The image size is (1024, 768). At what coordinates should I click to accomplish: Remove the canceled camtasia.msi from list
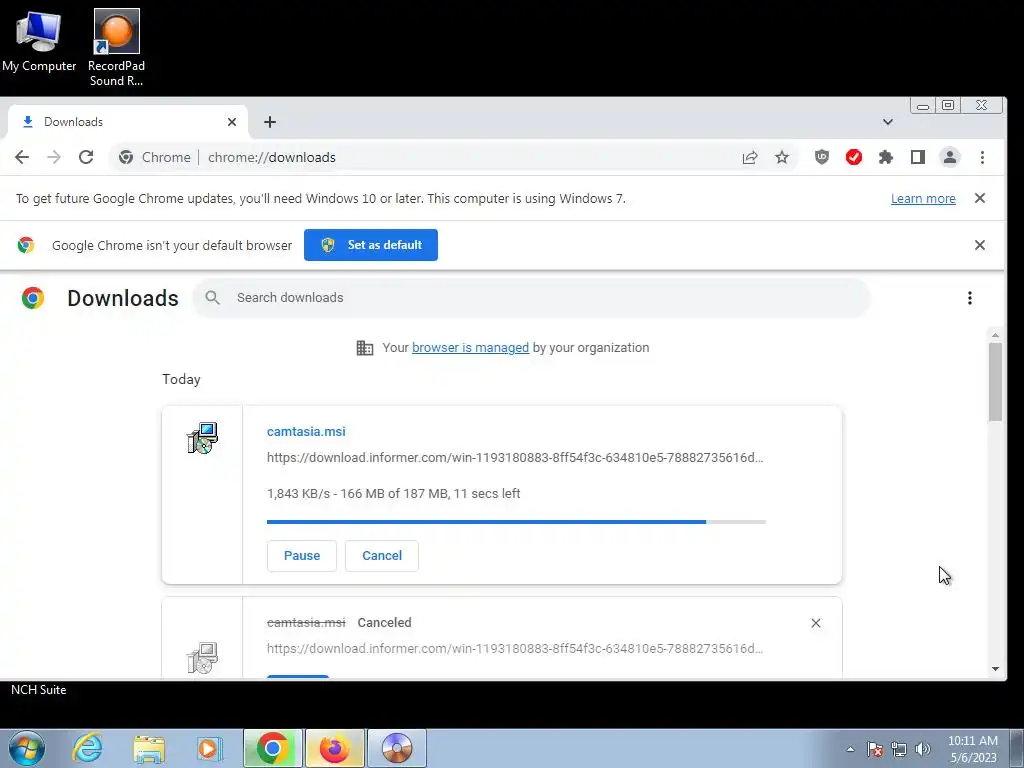pyautogui.click(x=816, y=623)
